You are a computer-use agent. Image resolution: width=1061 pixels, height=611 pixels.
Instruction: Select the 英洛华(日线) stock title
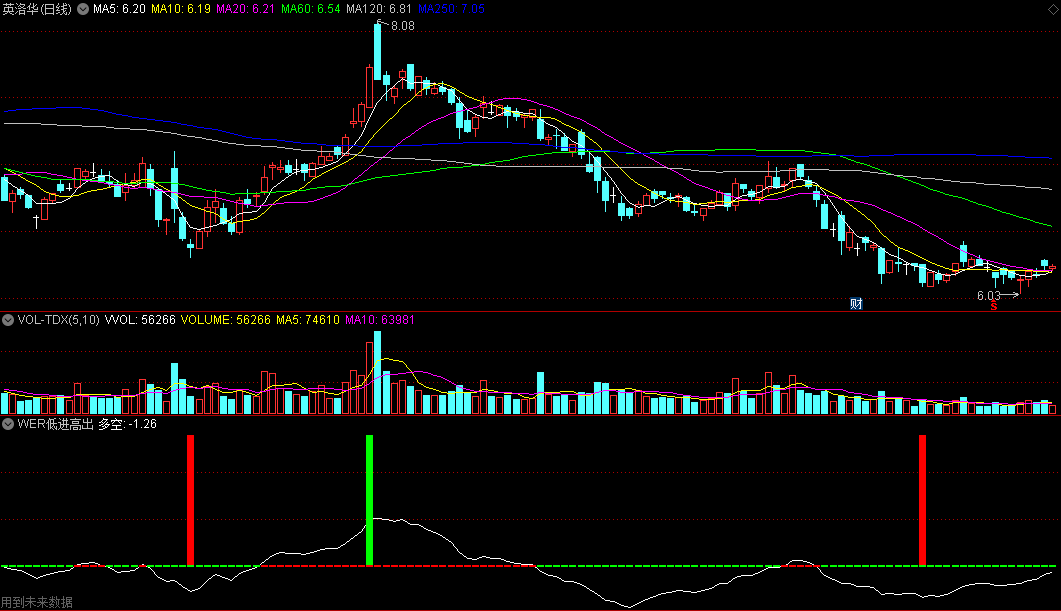pyautogui.click(x=37, y=9)
